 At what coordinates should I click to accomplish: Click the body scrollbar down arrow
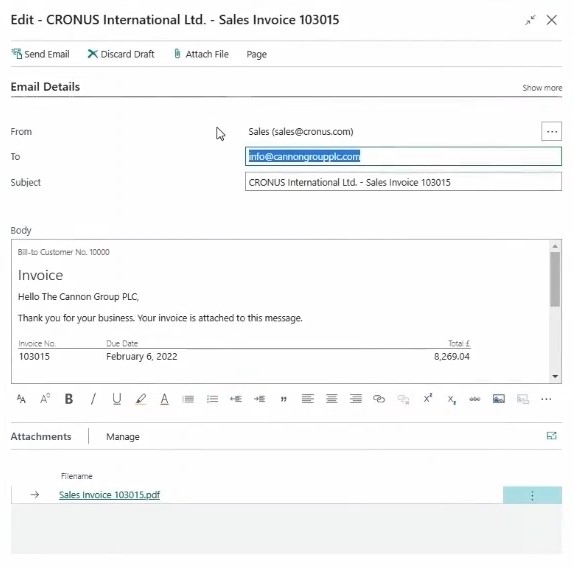pos(555,376)
